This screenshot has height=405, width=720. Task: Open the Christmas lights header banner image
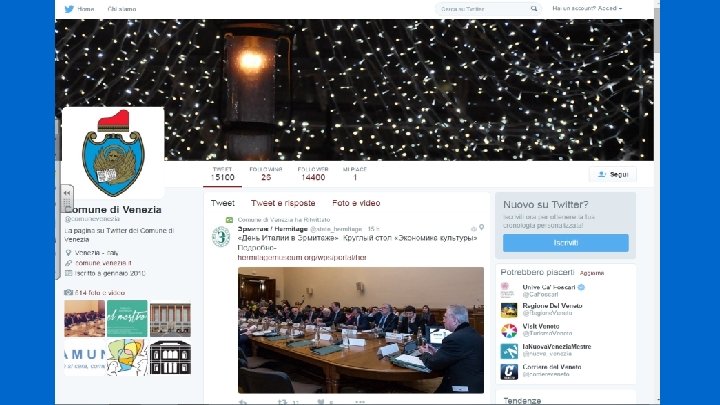354,90
